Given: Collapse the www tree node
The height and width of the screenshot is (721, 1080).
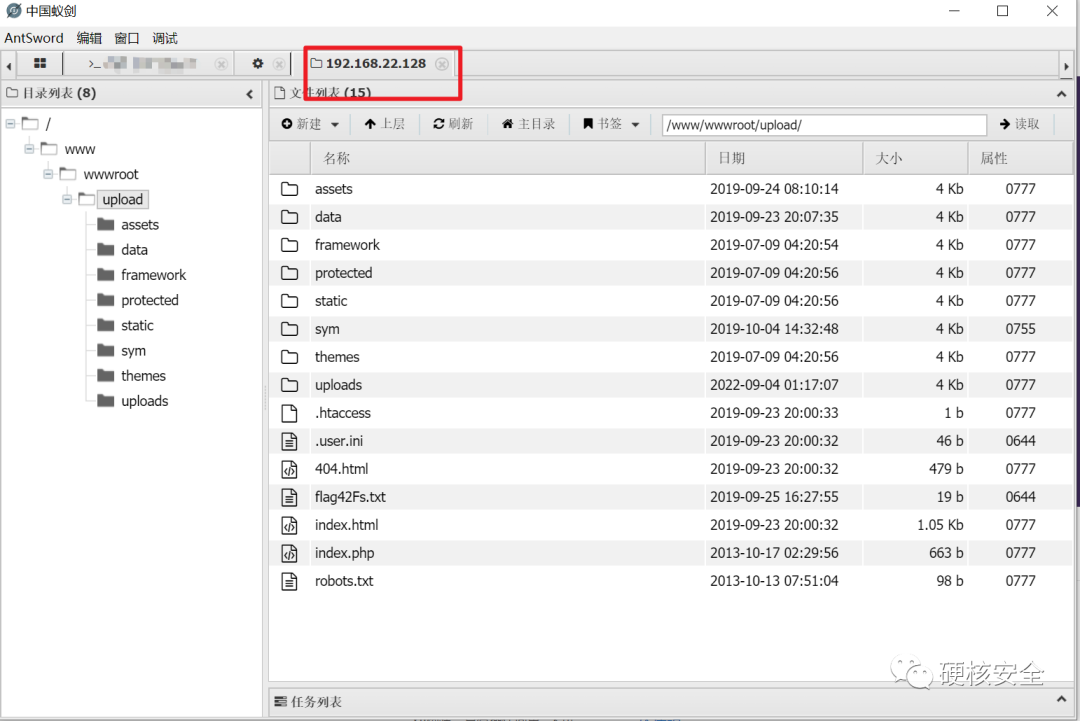Looking at the screenshot, I should coord(29,149).
